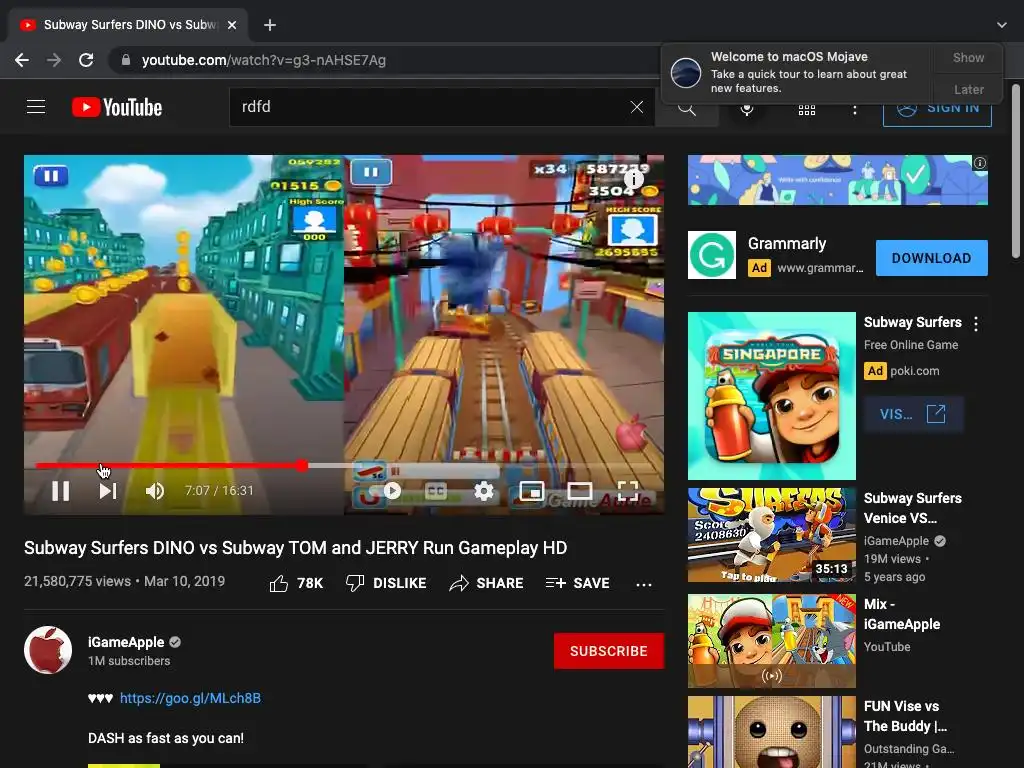
Task: Open the YouTube apps grid icon
Action: tap(807, 110)
